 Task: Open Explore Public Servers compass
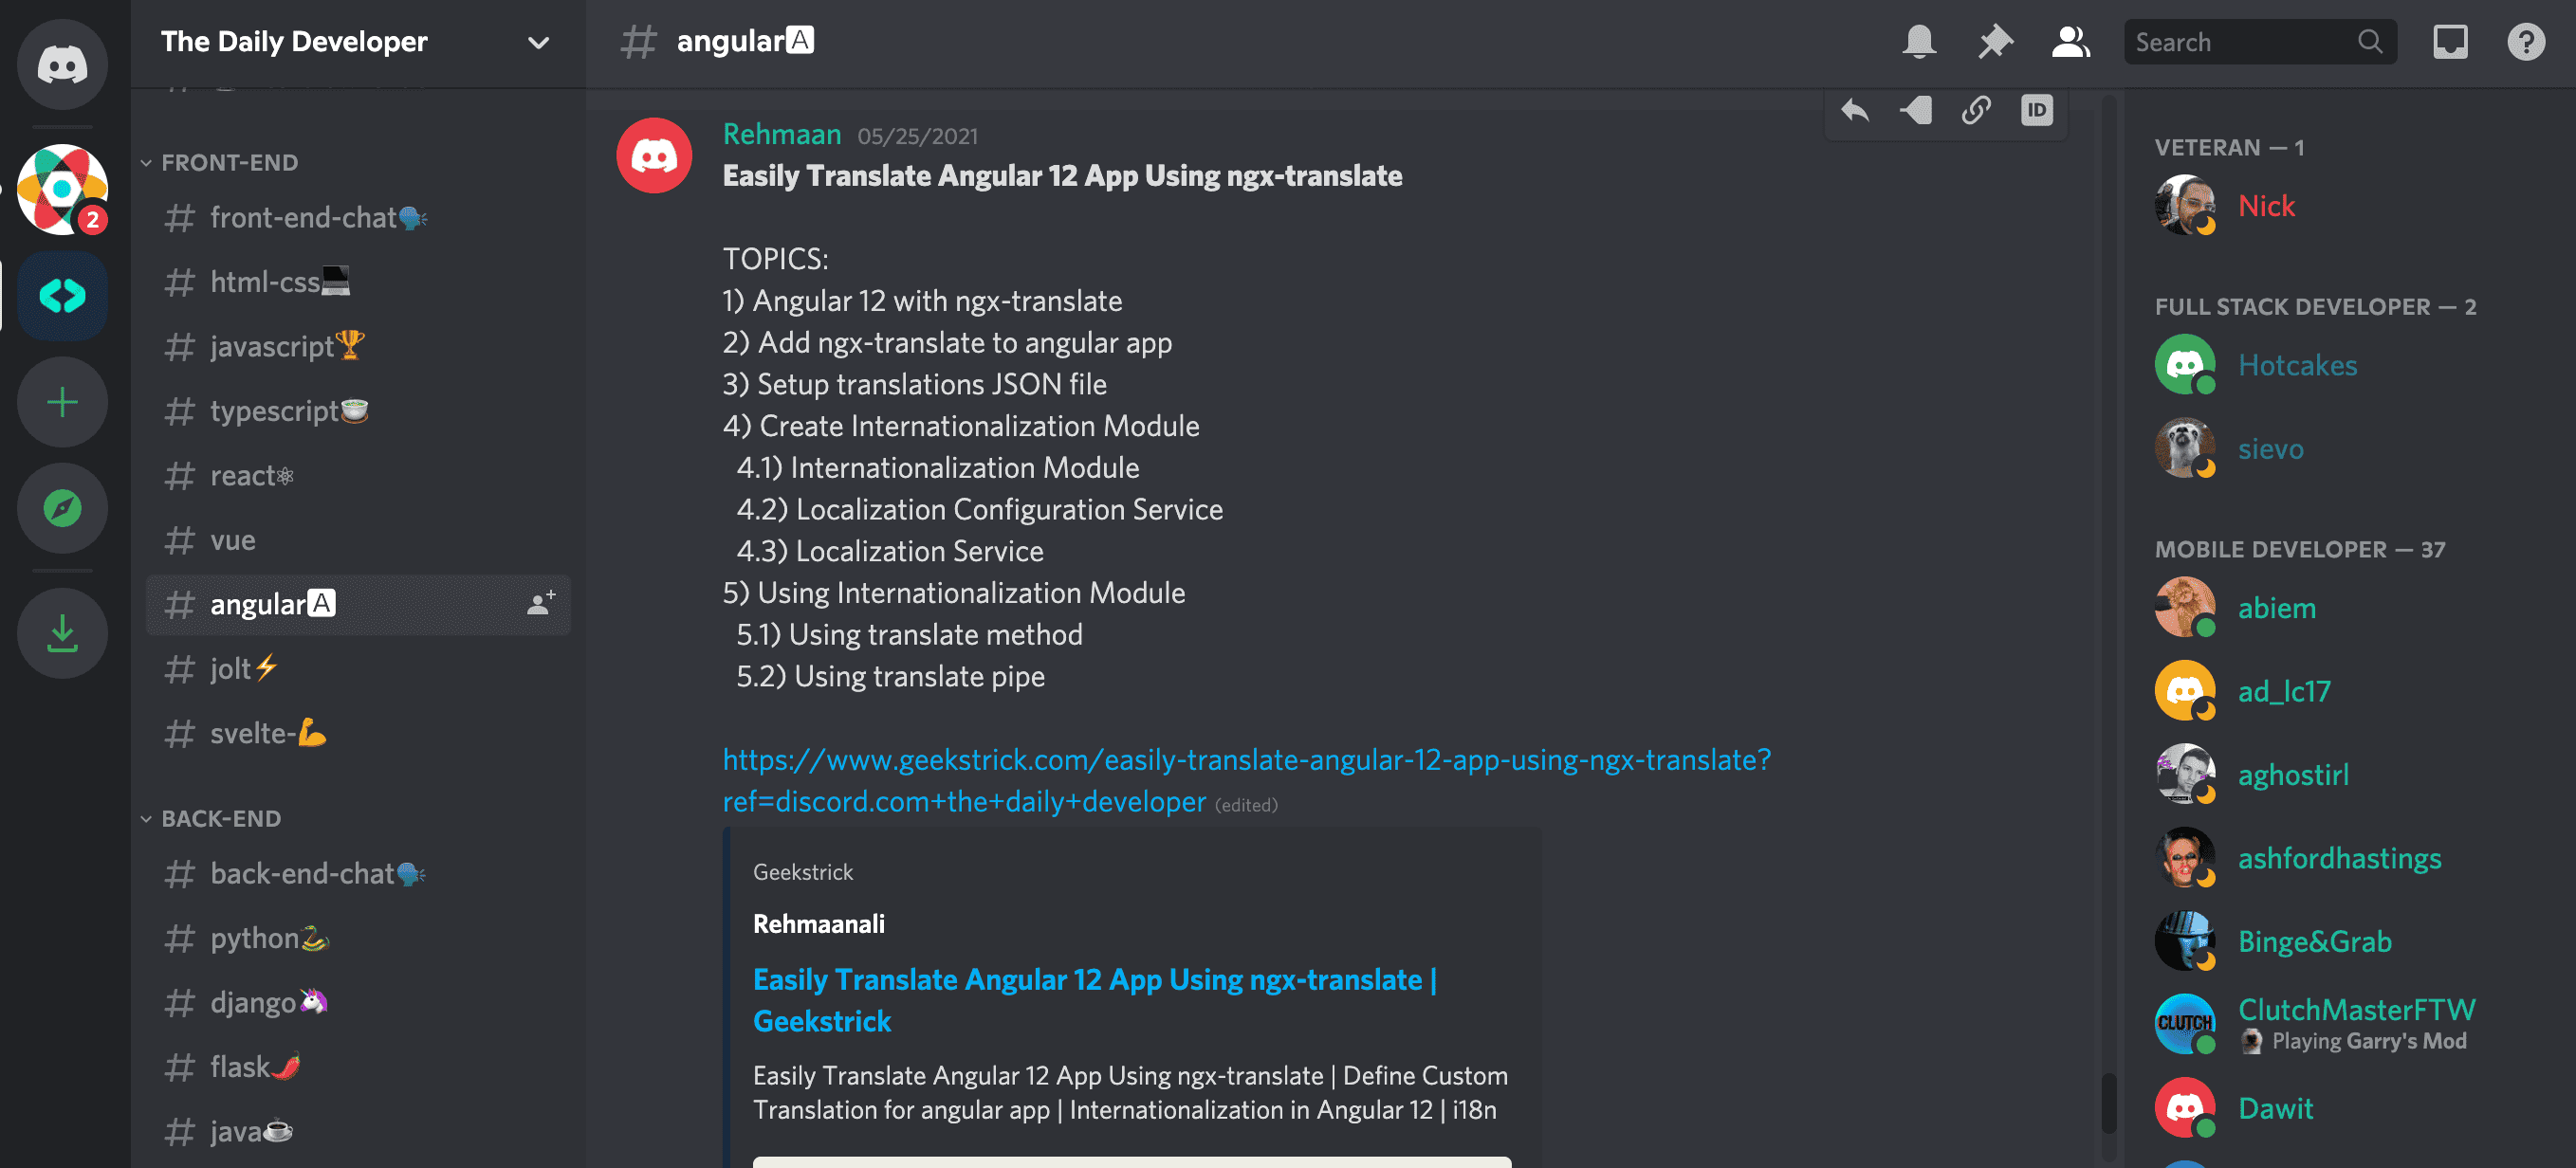(x=62, y=508)
